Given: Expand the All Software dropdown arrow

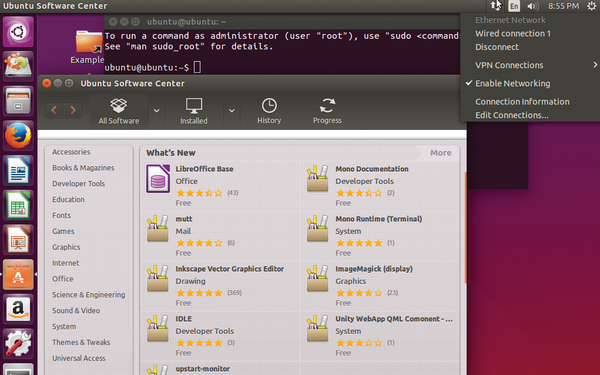Looking at the screenshot, I should tap(156, 111).
